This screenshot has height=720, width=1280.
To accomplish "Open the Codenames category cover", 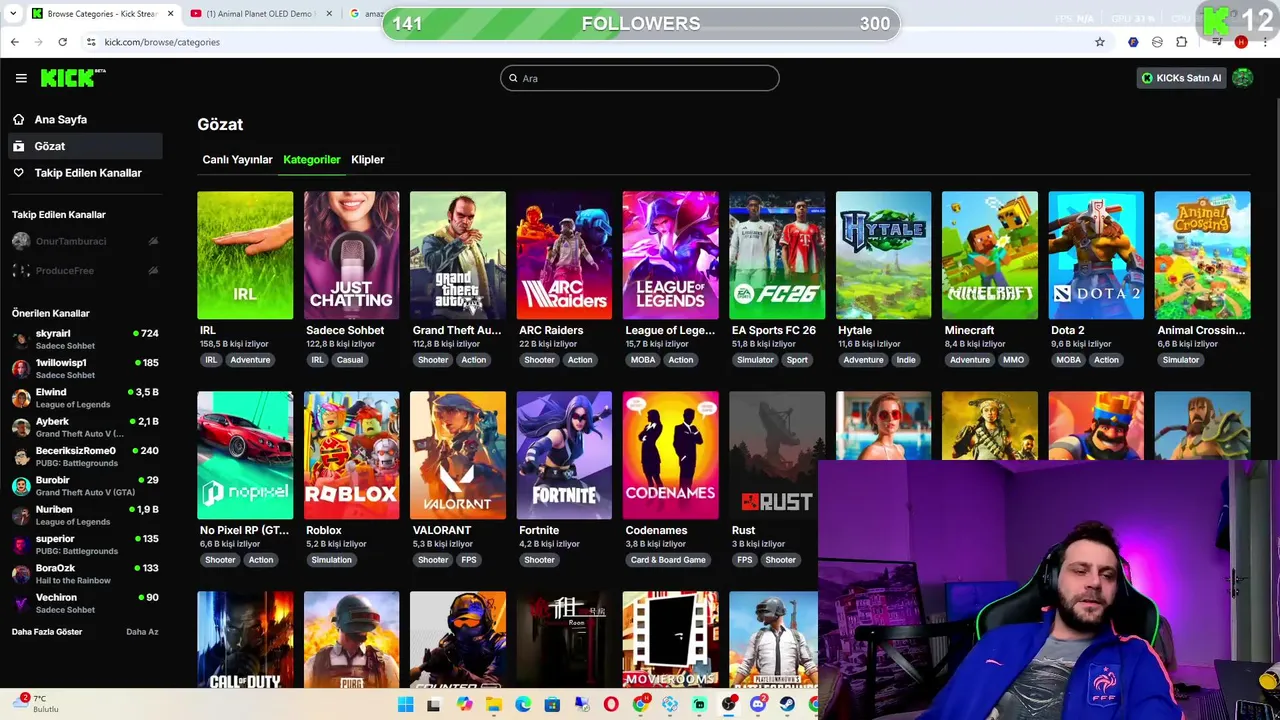I will [670, 455].
